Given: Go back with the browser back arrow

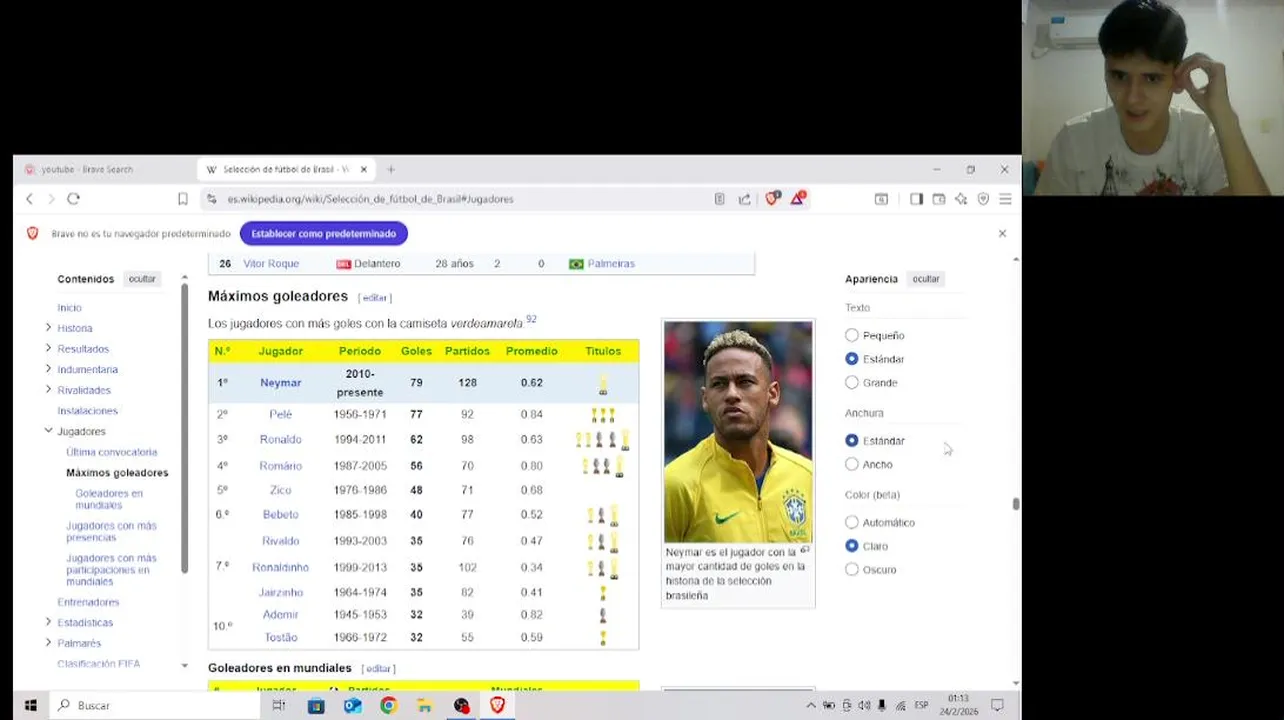Looking at the screenshot, I should 30,199.
